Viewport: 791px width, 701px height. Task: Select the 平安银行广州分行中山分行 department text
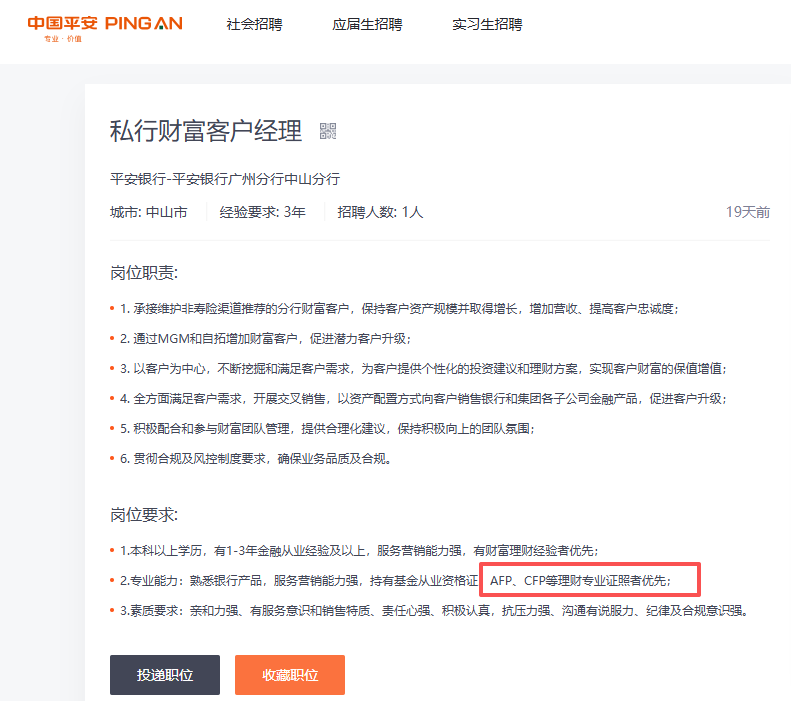225,179
